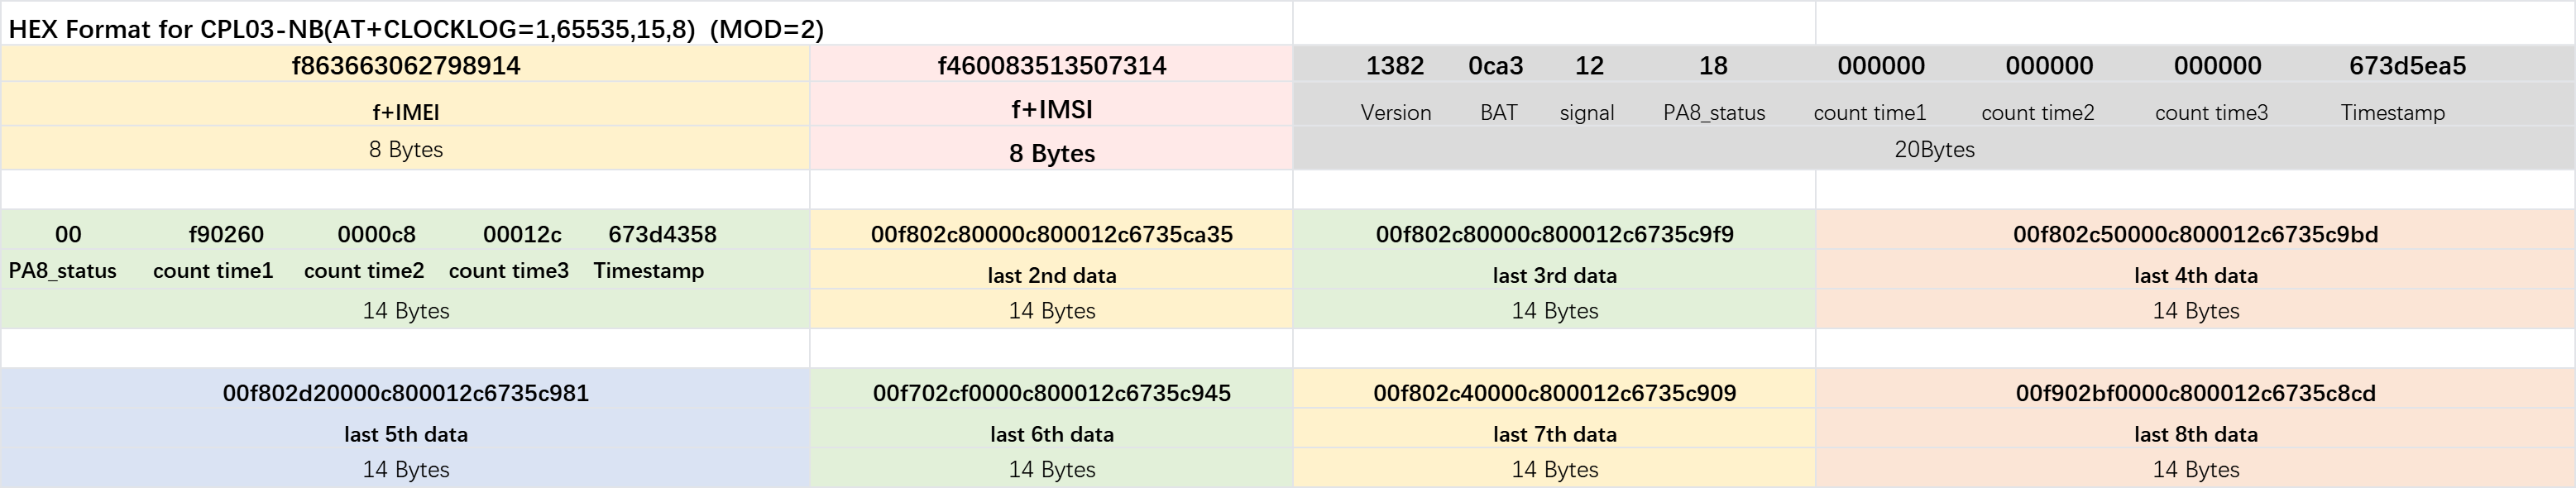Select the f+IMSI label cell

(x=1051, y=109)
